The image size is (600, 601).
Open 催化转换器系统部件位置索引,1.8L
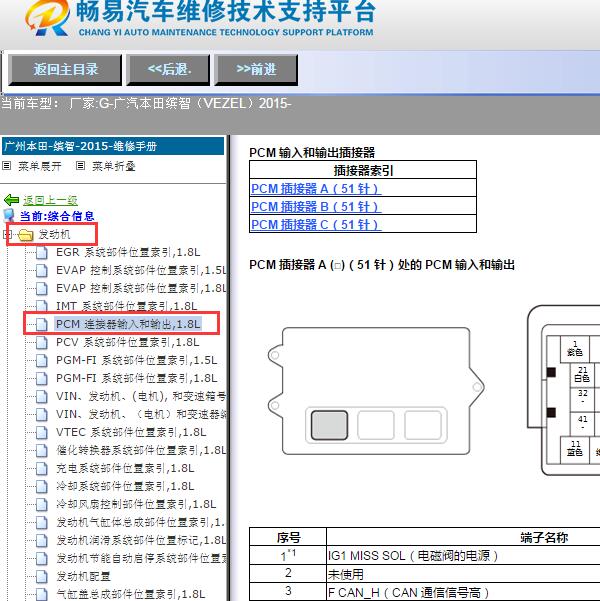pos(141,450)
